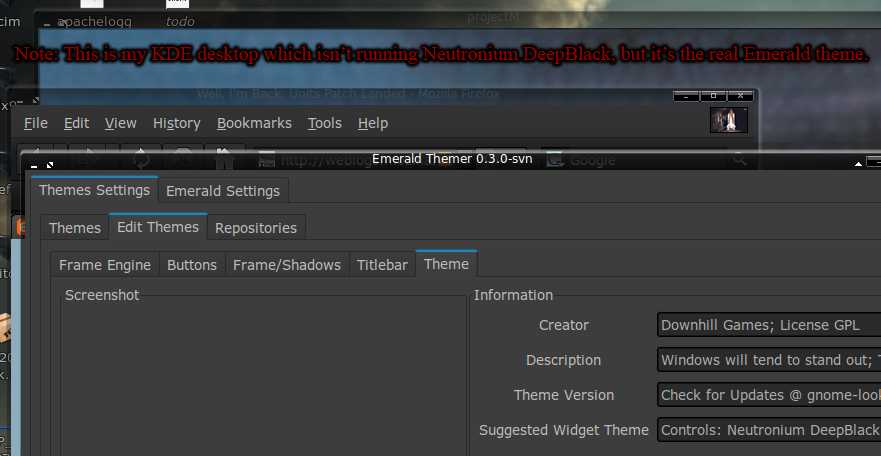Image resolution: width=881 pixels, height=456 pixels.
Task: Open the apachelogg desktop item
Action: (x=94, y=22)
